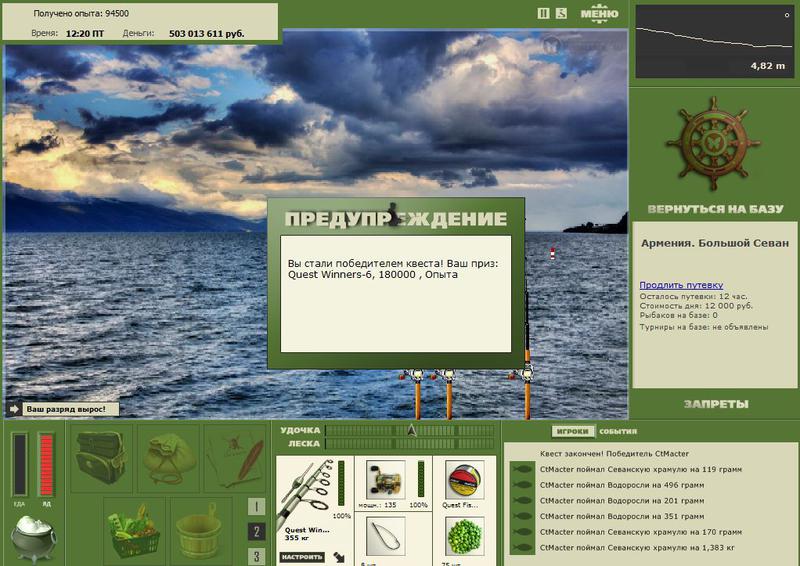
Task: Click fish icon beside 351 грамм entry
Action: pos(522,516)
